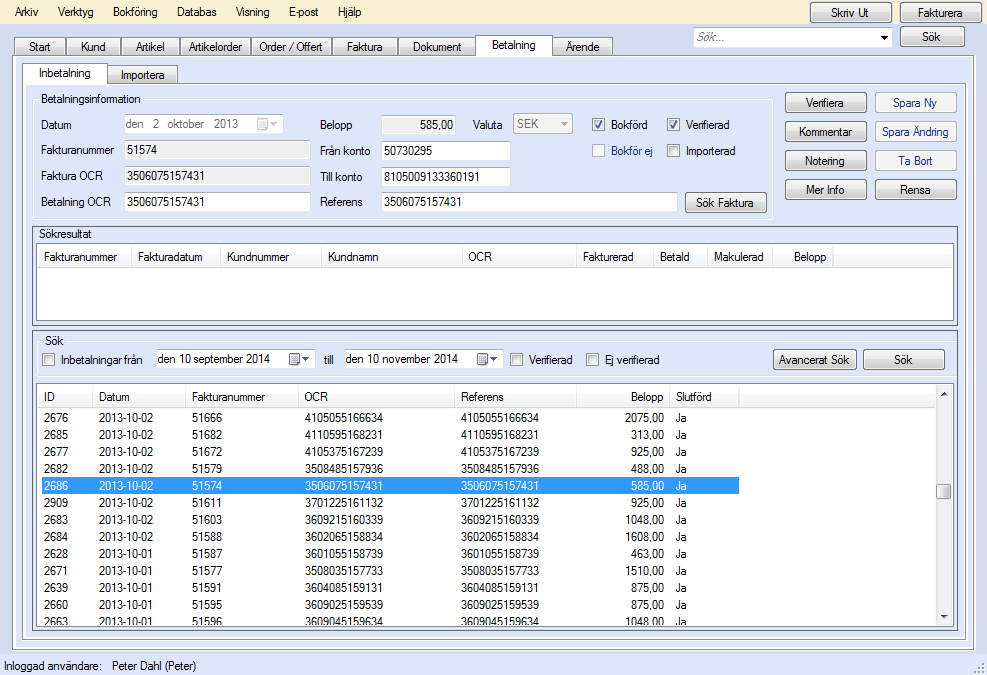This screenshot has width=987, height=675.
Task: Open the Visning menu
Action: (x=252, y=12)
